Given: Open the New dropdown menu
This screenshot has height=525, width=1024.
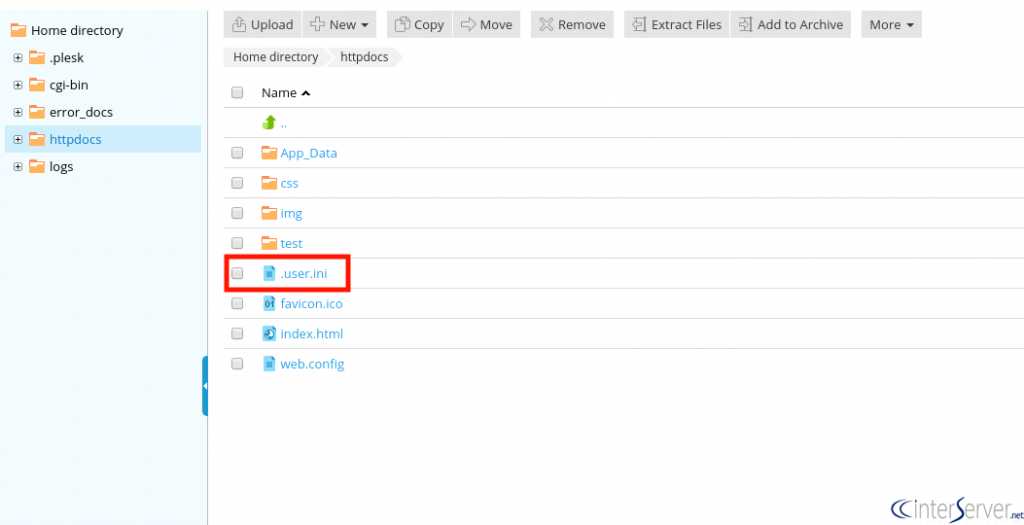Looking at the screenshot, I should coord(340,25).
